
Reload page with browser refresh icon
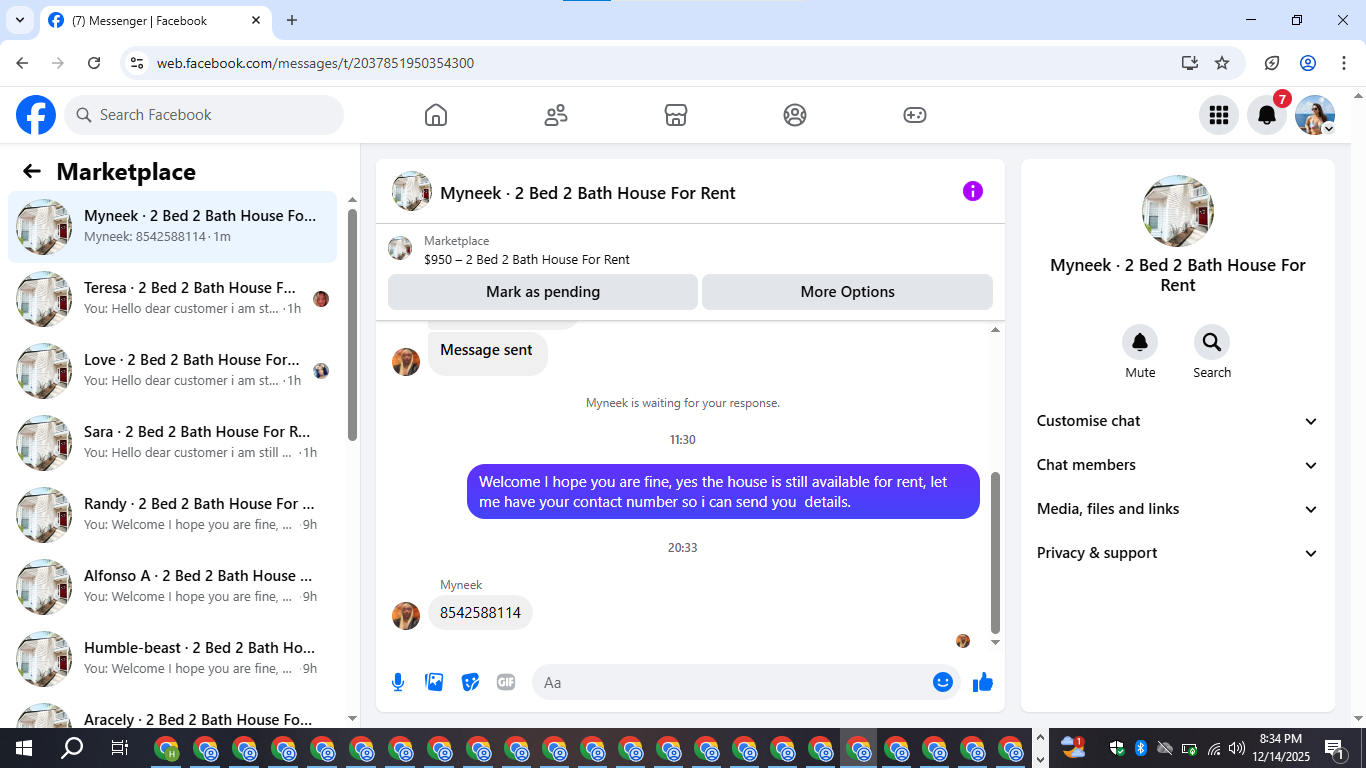[x=94, y=63]
